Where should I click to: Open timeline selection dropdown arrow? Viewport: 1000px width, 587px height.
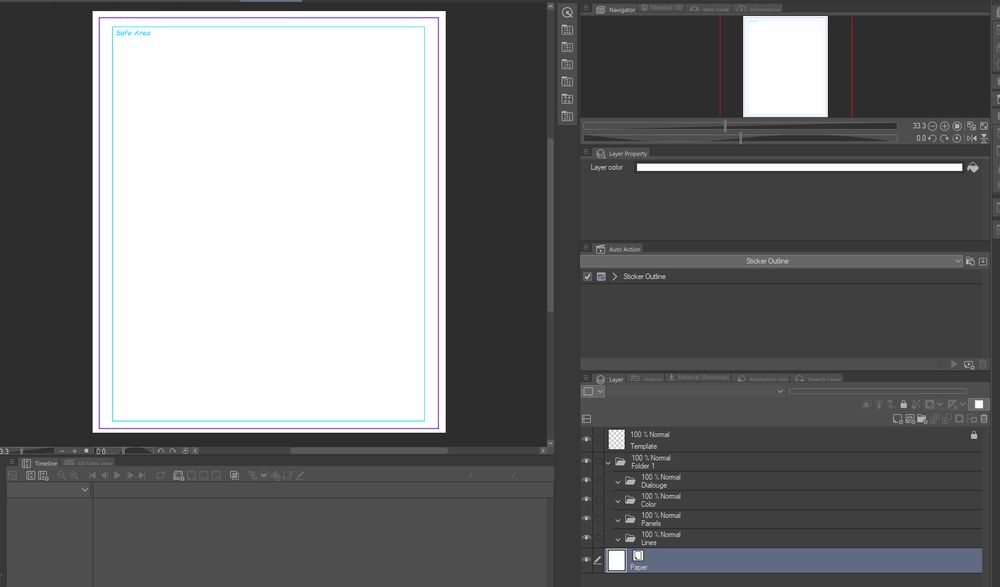85,490
